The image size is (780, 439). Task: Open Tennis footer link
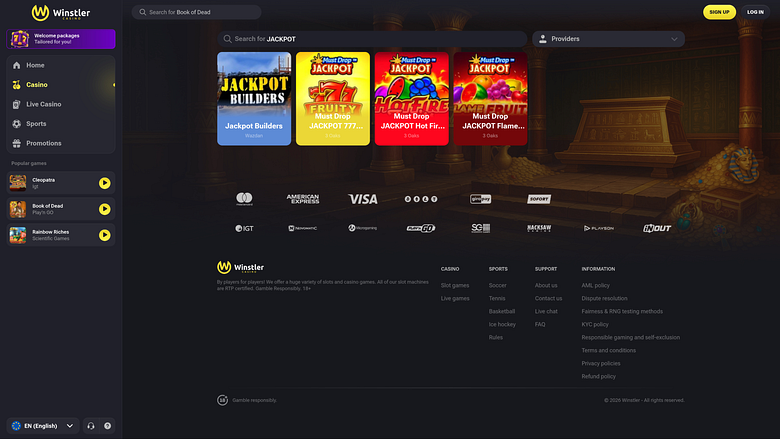[x=497, y=298]
